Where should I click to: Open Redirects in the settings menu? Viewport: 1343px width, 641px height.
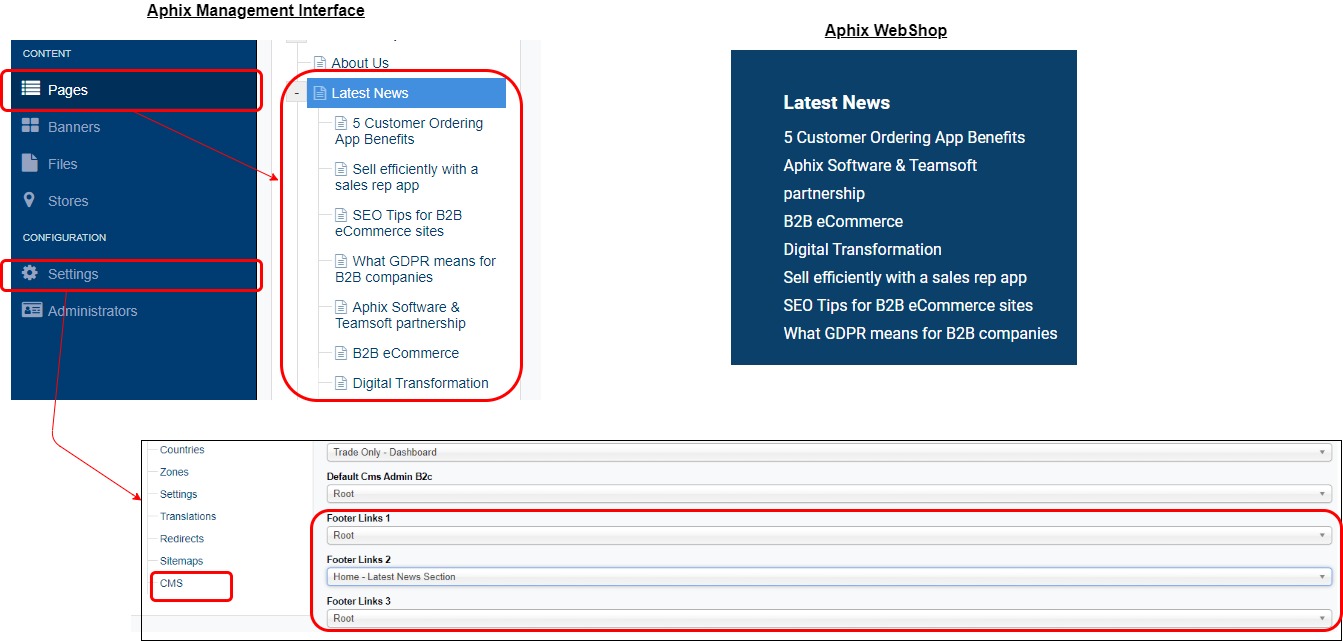(x=182, y=539)
